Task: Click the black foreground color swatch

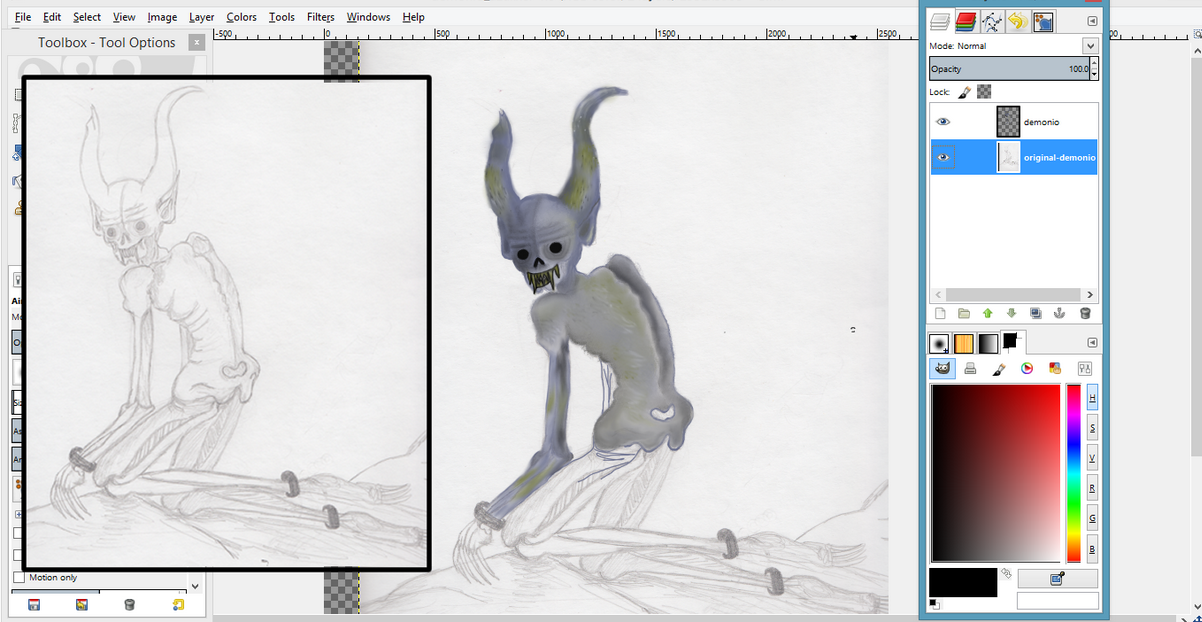Action: 962,582
